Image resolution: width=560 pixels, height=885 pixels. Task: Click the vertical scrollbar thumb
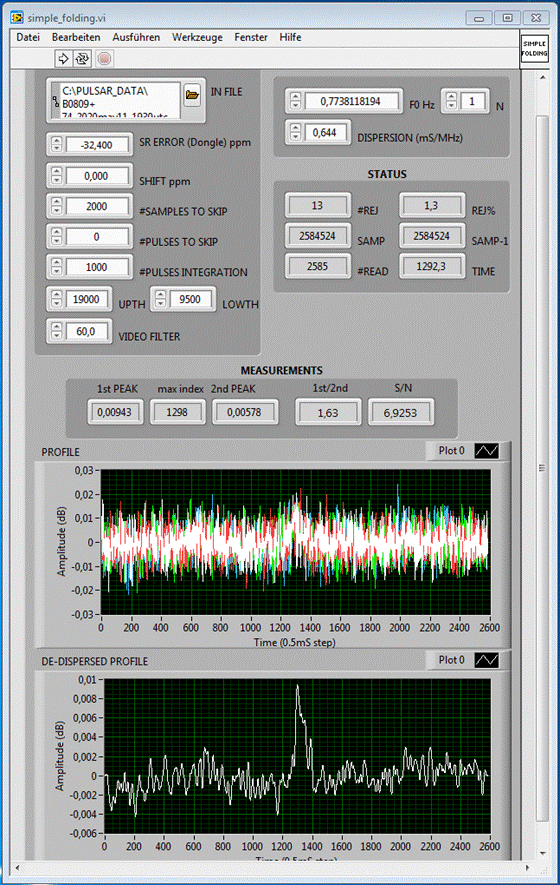542,468
